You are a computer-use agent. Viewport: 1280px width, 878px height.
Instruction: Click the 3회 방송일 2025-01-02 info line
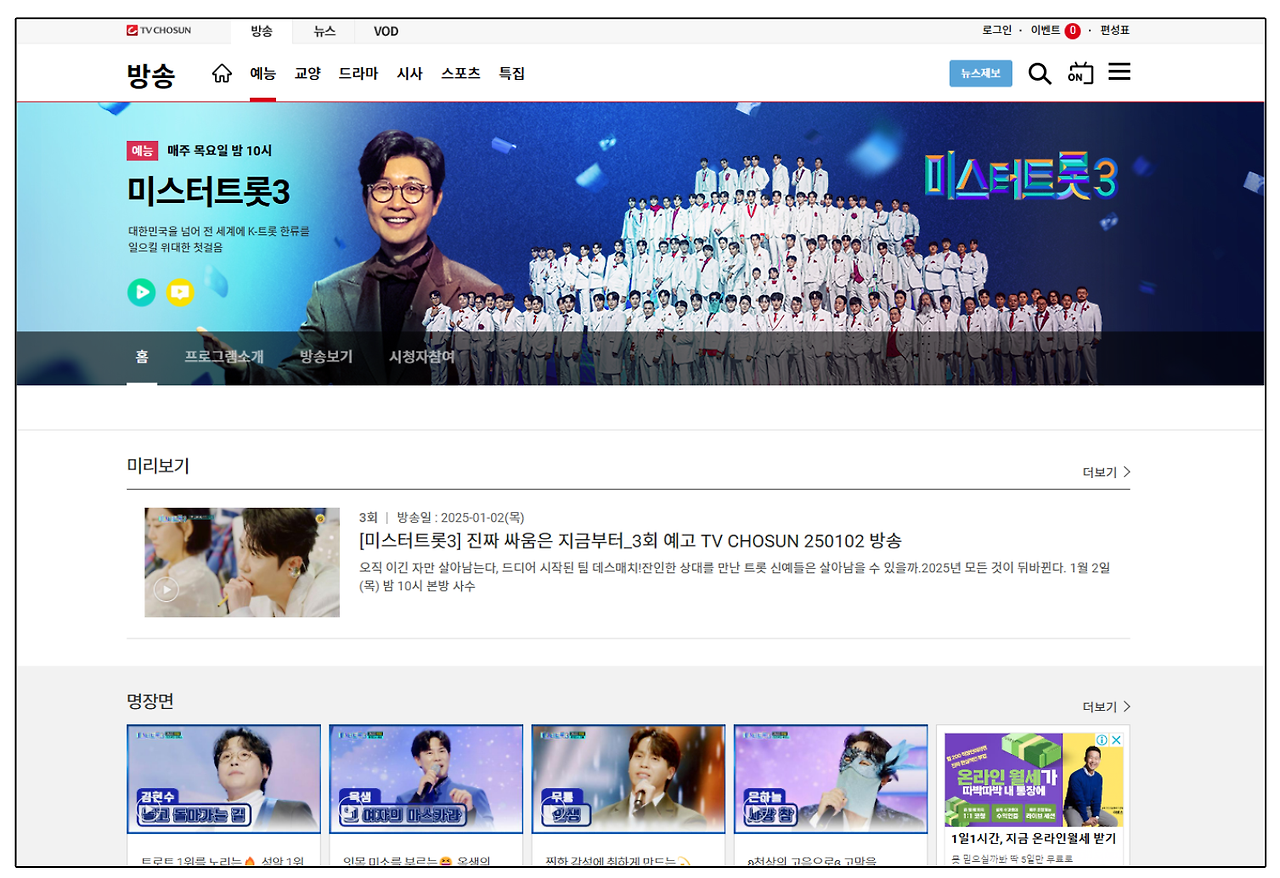tap(441, 517)
